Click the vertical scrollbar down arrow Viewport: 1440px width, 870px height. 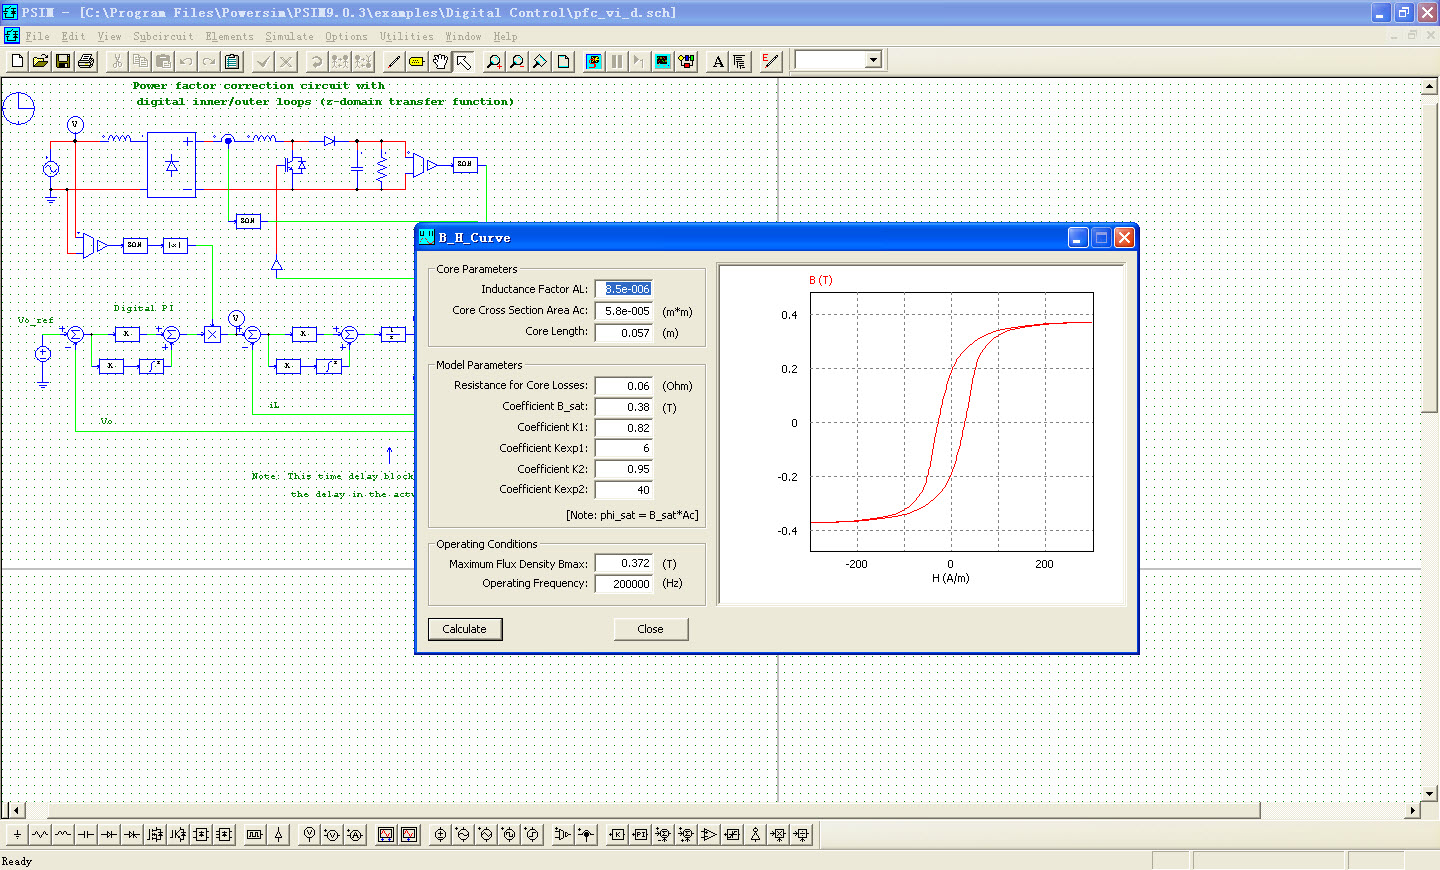tap(1430, 793)
